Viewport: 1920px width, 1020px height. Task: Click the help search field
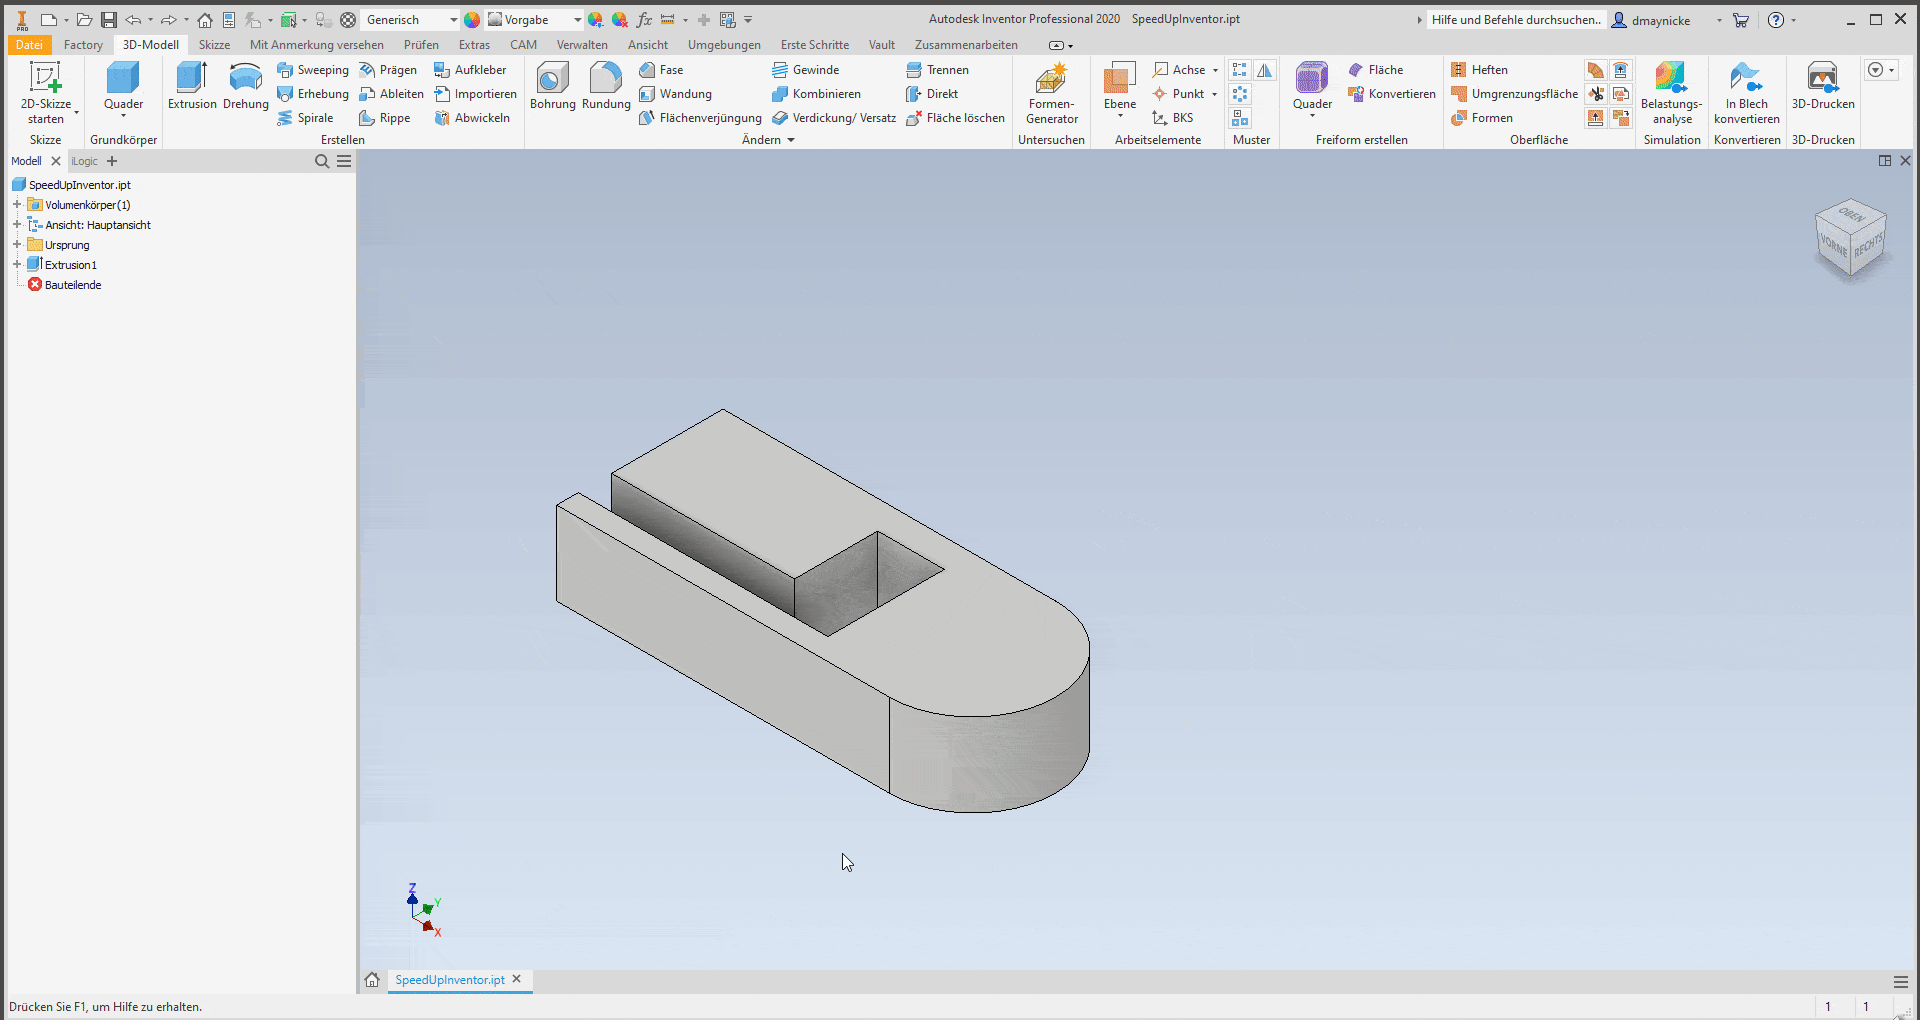pyautogui.click(x=1516, y=19)
